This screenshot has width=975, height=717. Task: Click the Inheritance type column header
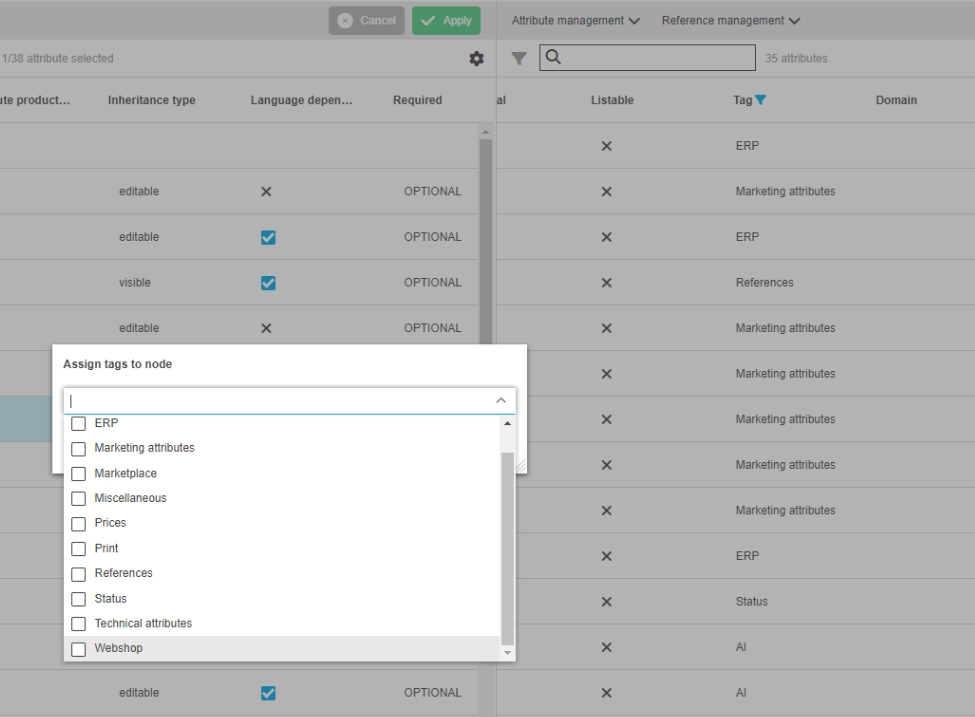pos(151,100)
